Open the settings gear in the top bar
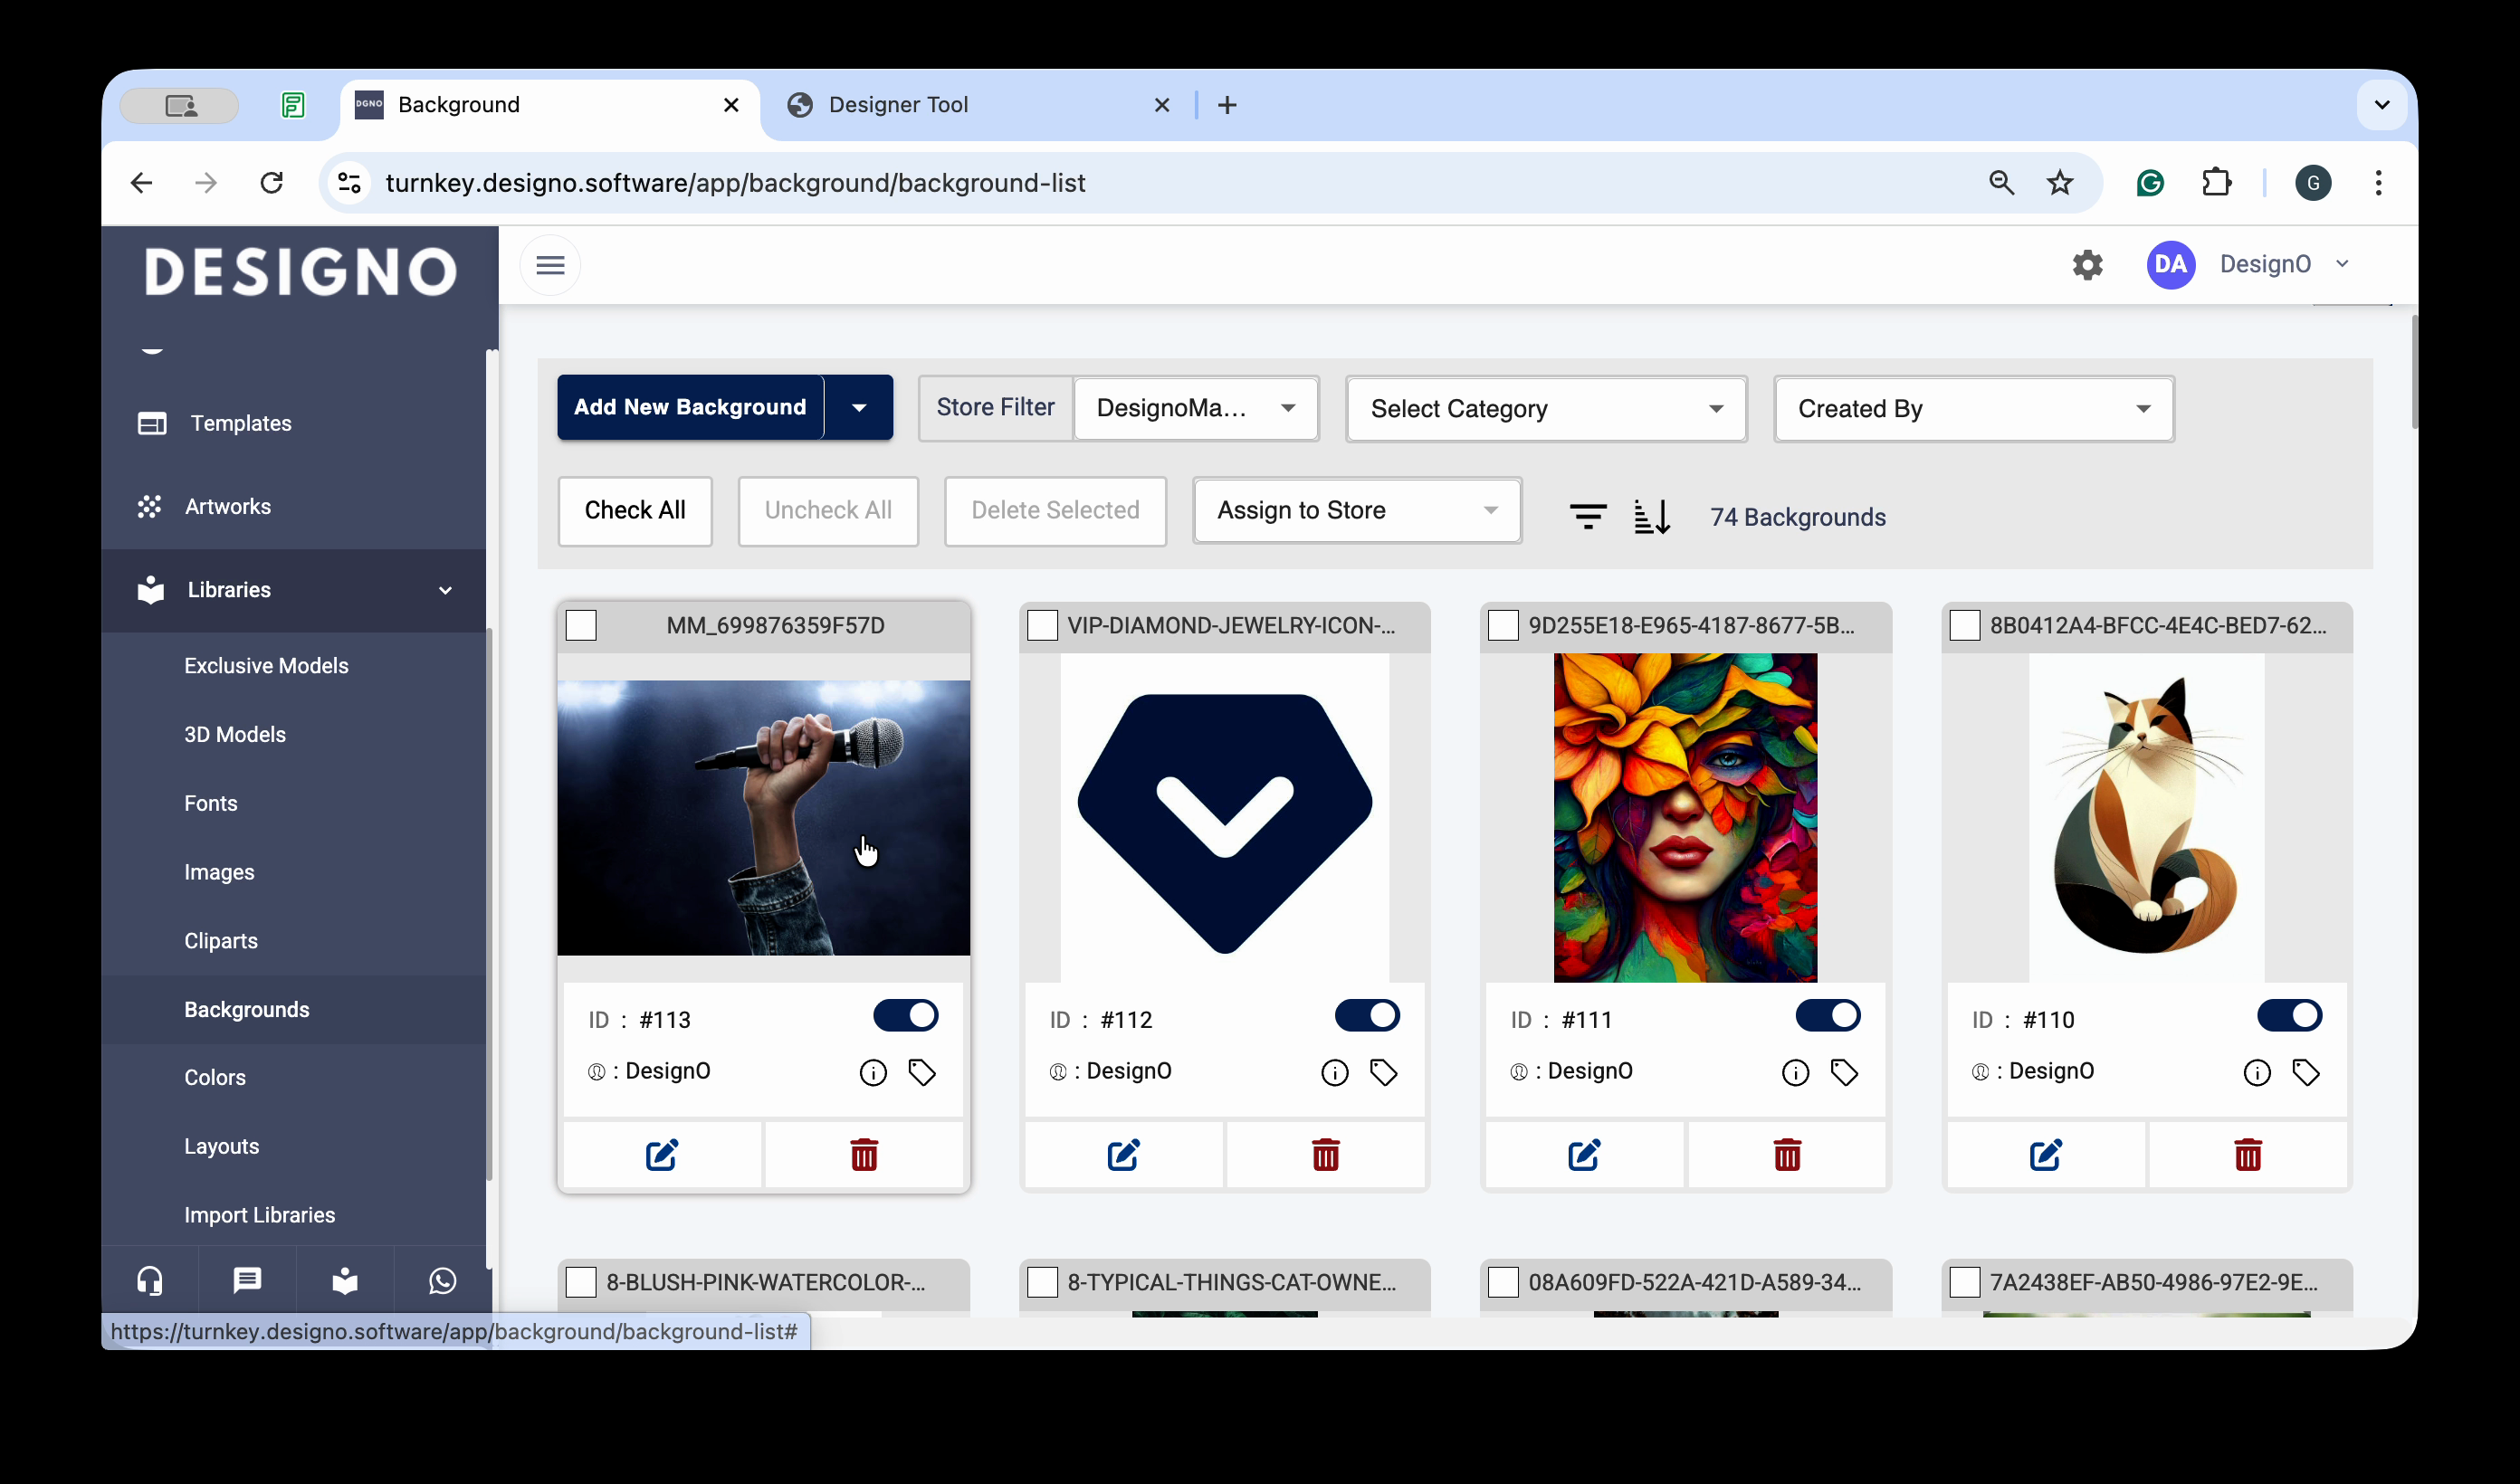This screenshot has height=1484, width=2520. pos(2087,265)
